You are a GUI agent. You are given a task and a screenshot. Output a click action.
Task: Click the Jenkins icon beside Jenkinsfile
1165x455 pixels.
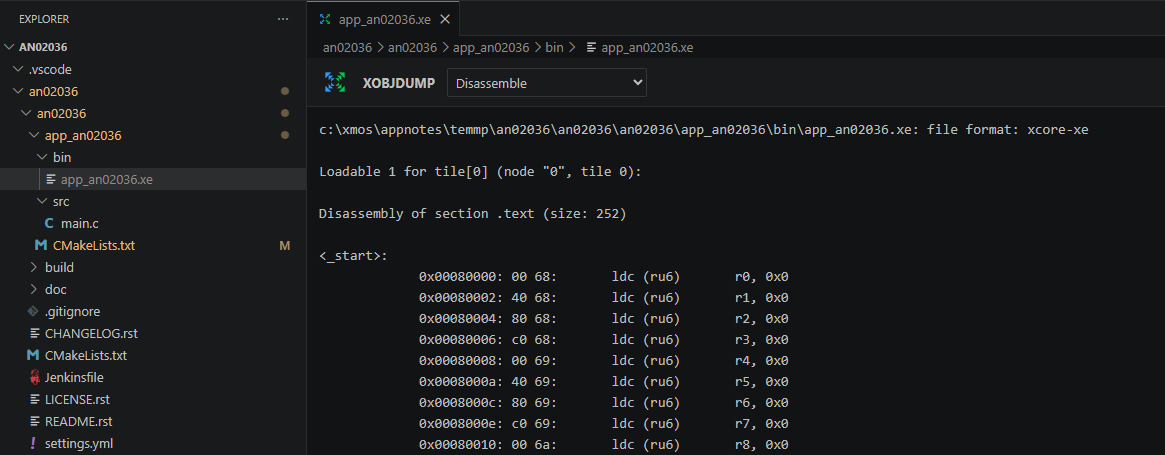pyautogui.click(x=34, y=378)
